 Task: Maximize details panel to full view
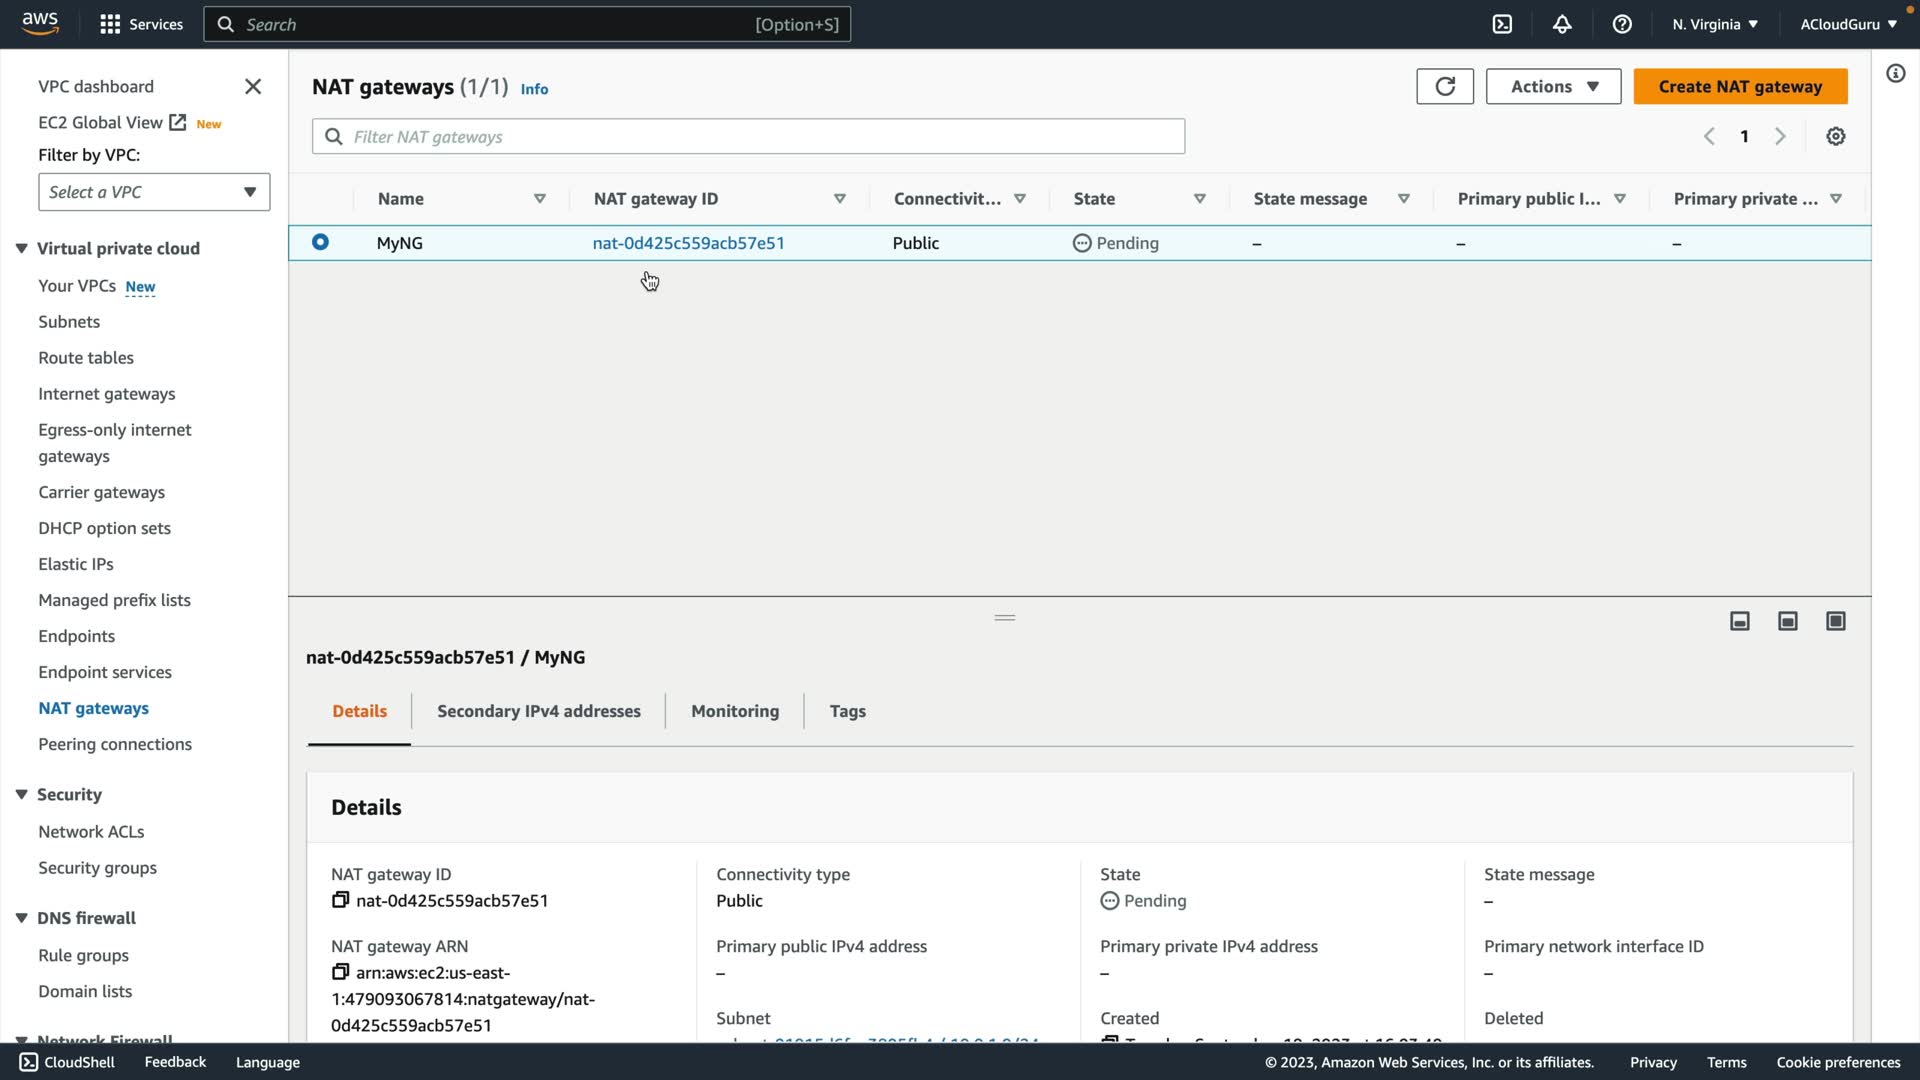click(x=1835, y=621)
